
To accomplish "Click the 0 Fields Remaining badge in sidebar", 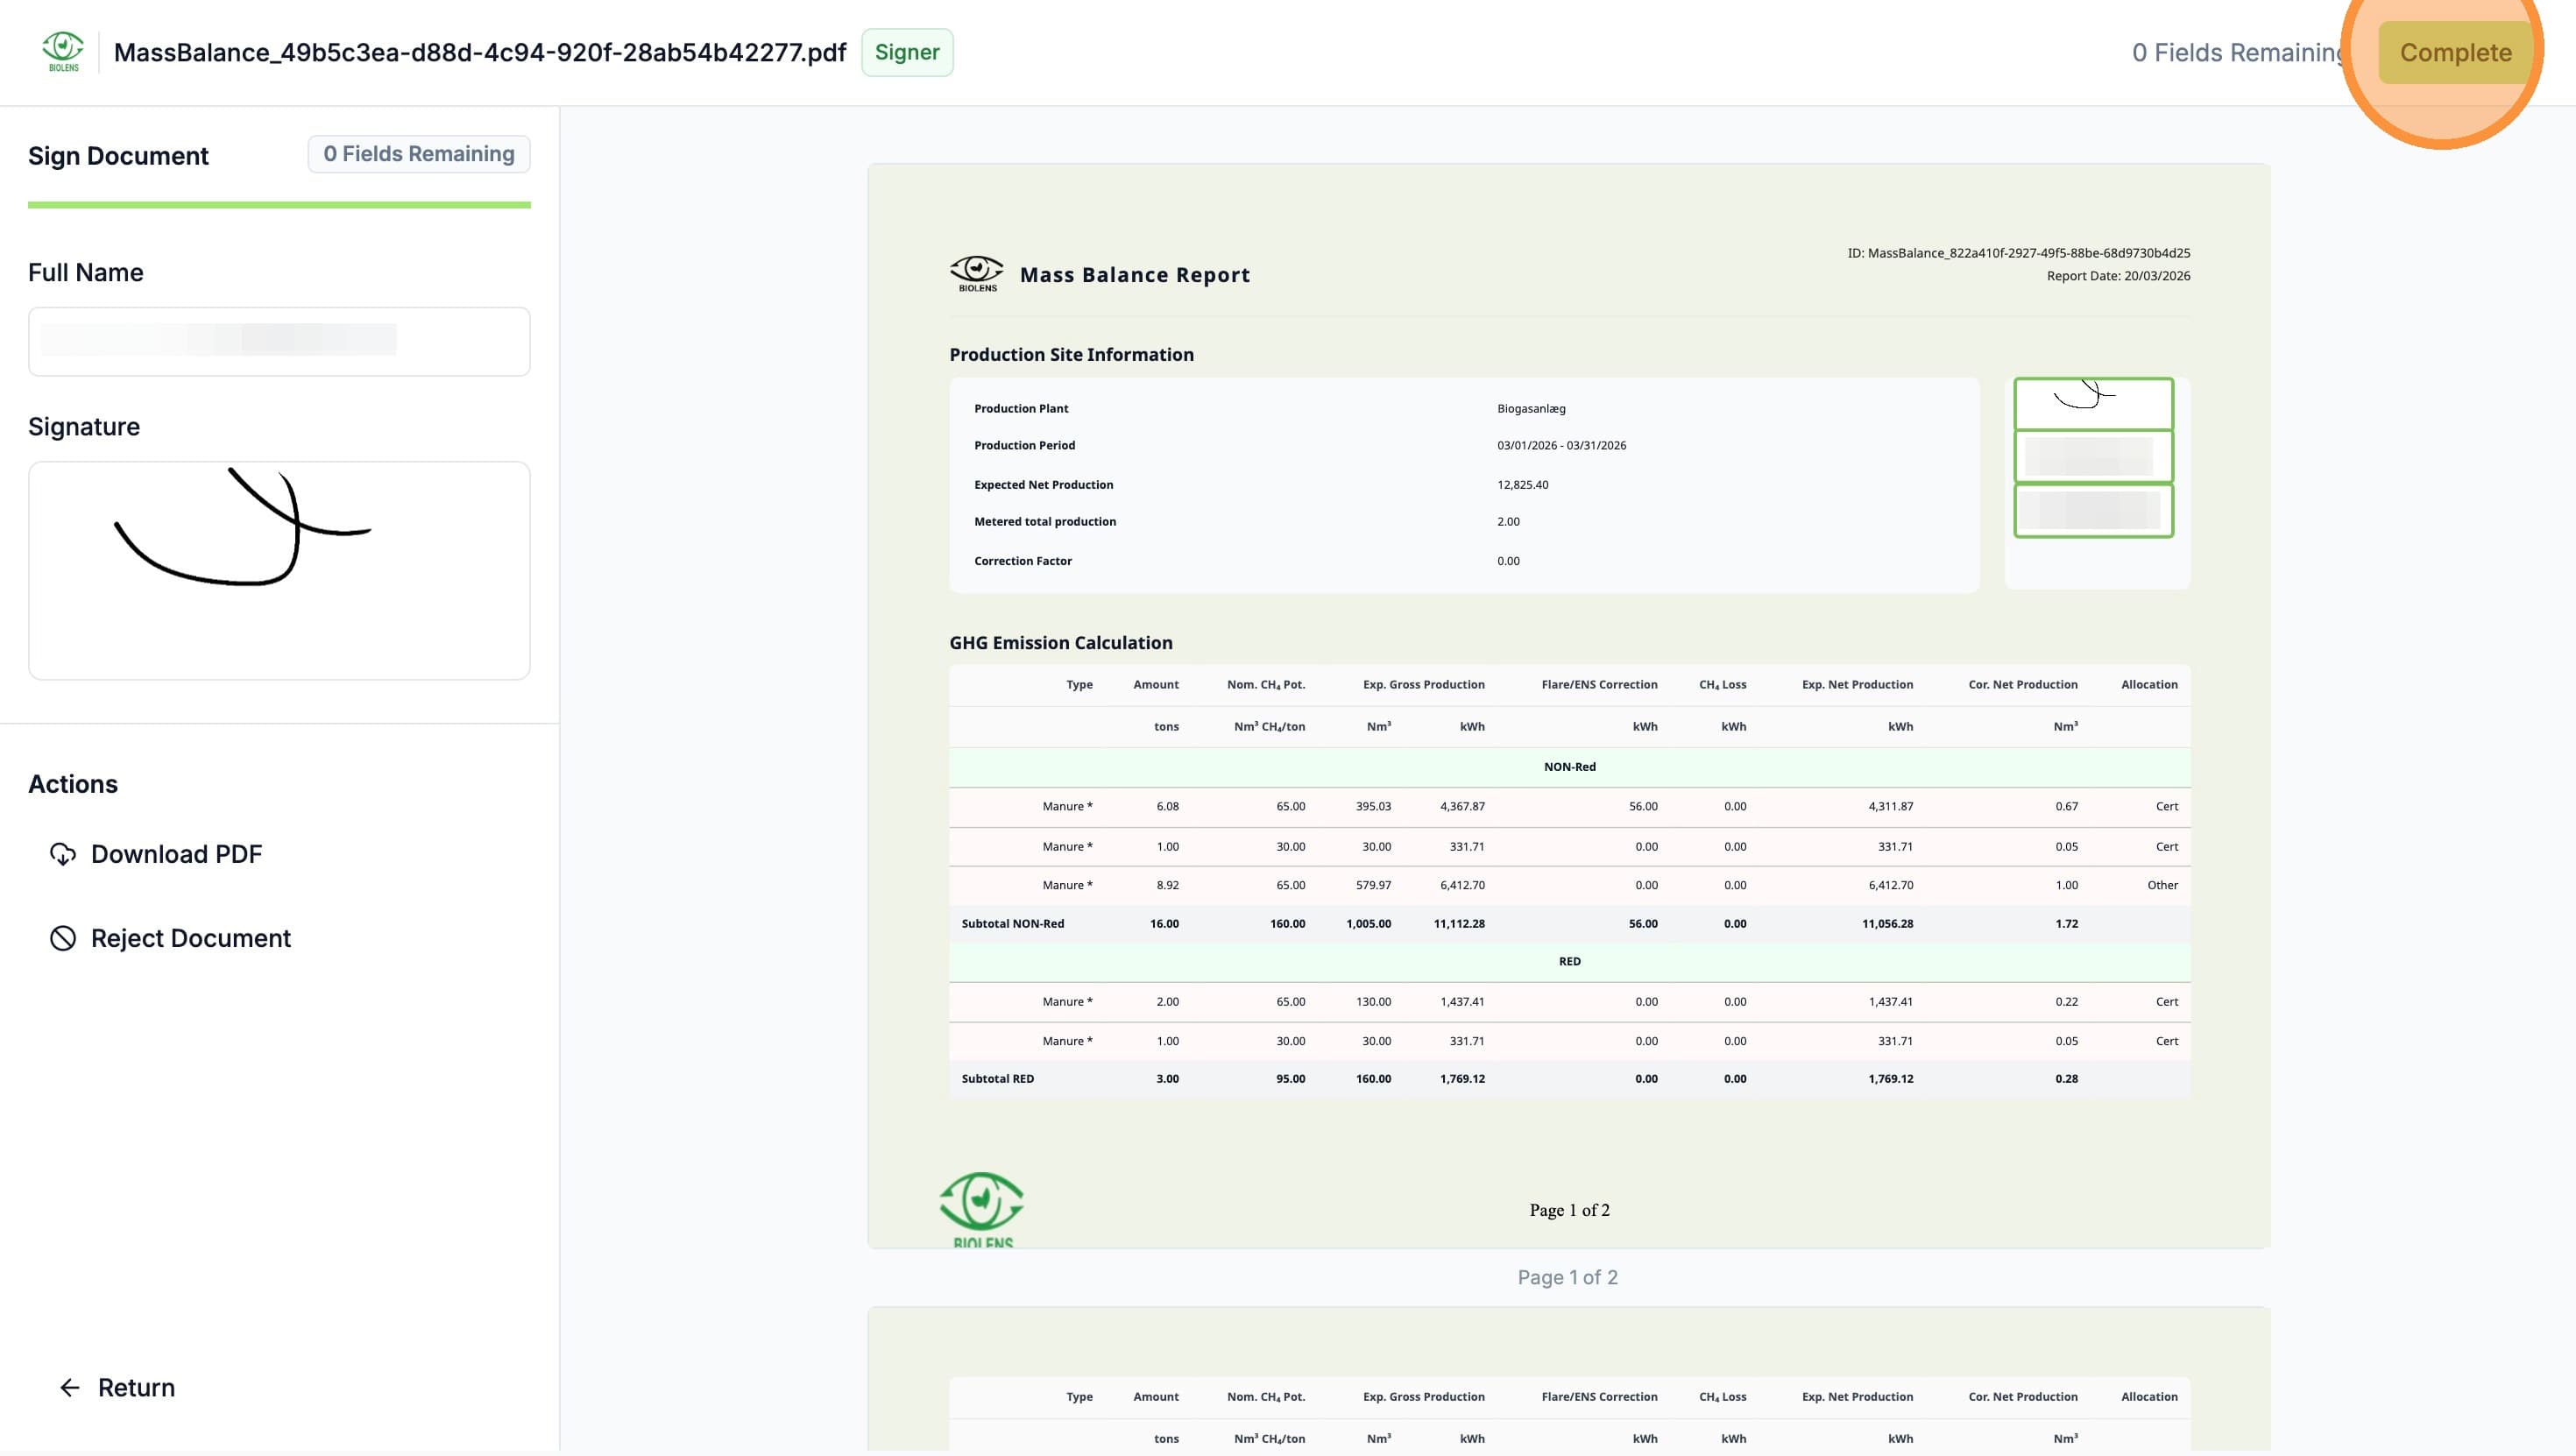I will (419, 154).
